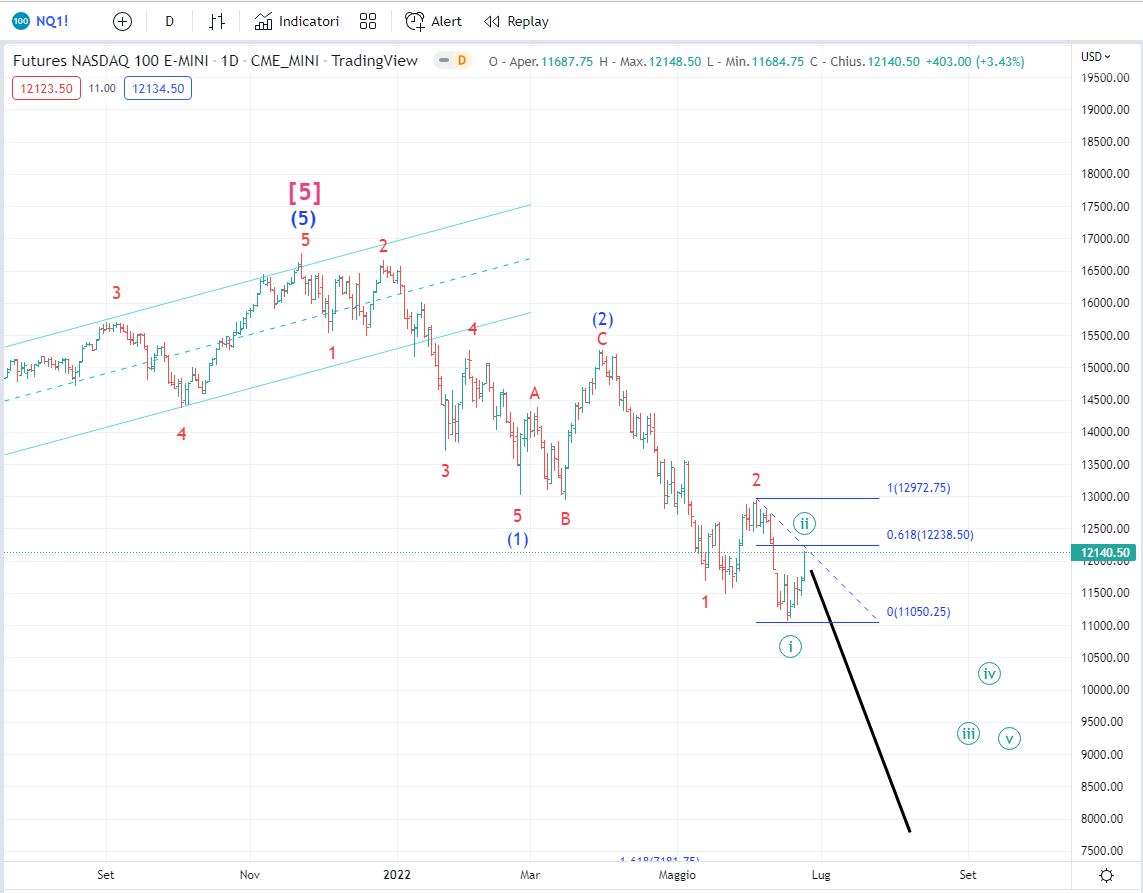This screenshot has width=1143, height=893.
Task: Open the indicator templates grid icon
Action: 368,21
